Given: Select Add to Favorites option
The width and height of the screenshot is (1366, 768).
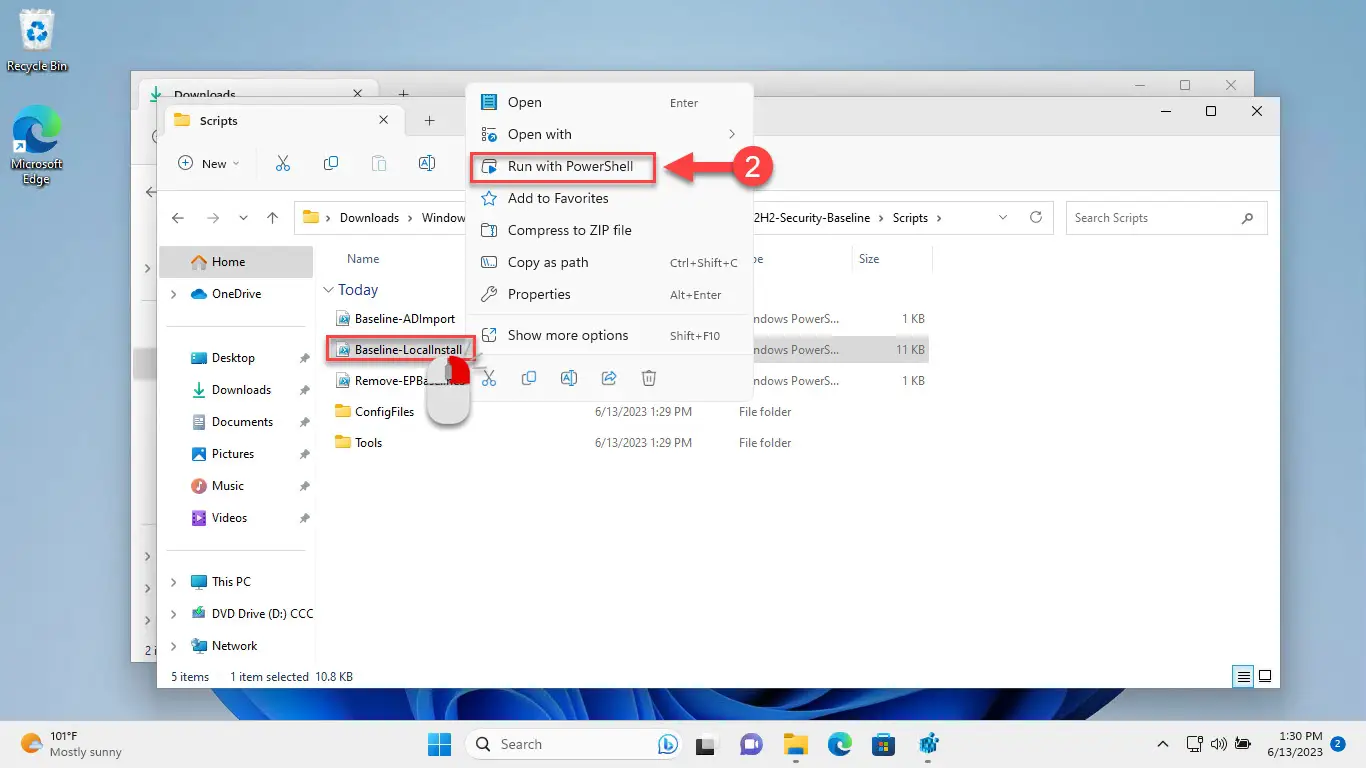Looking at the screenshot, I should [x=609, y=198].
